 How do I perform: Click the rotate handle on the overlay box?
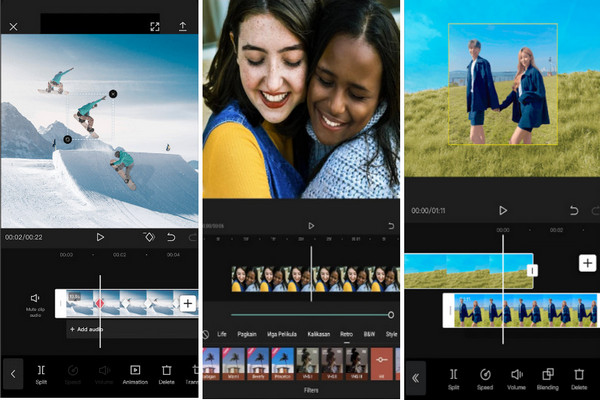click(67, 139)
